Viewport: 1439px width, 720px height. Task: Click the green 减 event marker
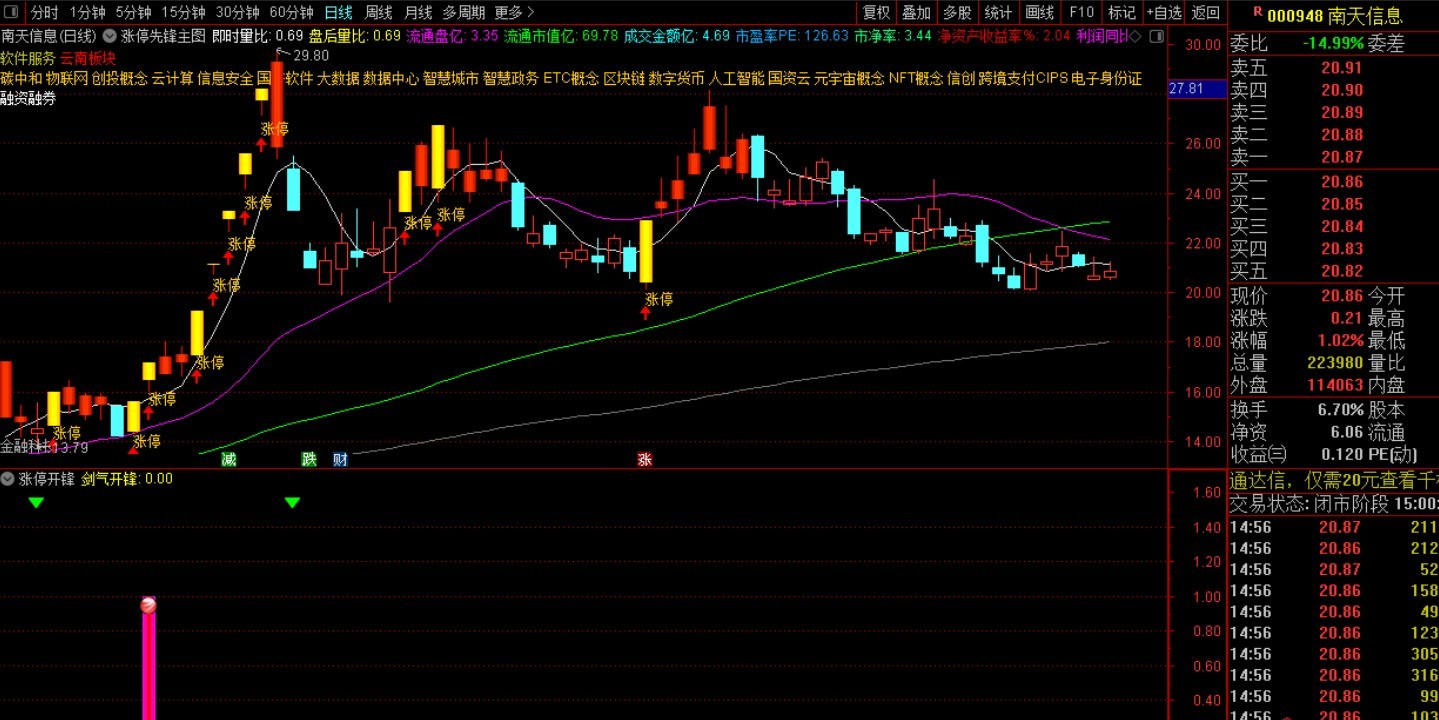pos(229,459)
